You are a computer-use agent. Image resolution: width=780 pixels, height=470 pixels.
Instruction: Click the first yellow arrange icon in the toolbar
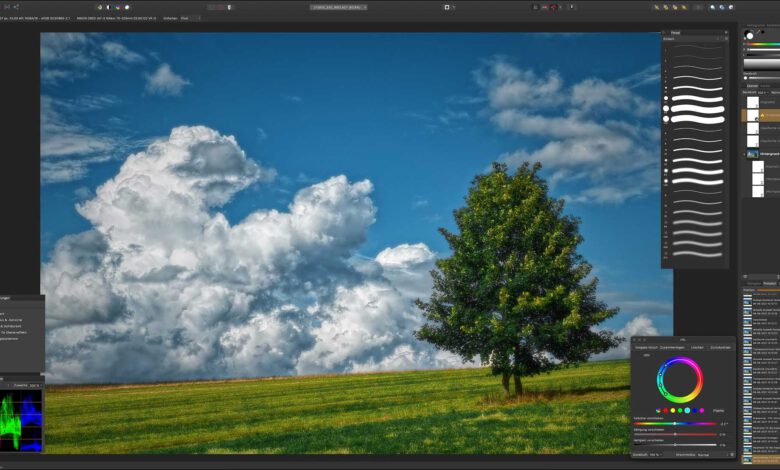coord(657,7)
